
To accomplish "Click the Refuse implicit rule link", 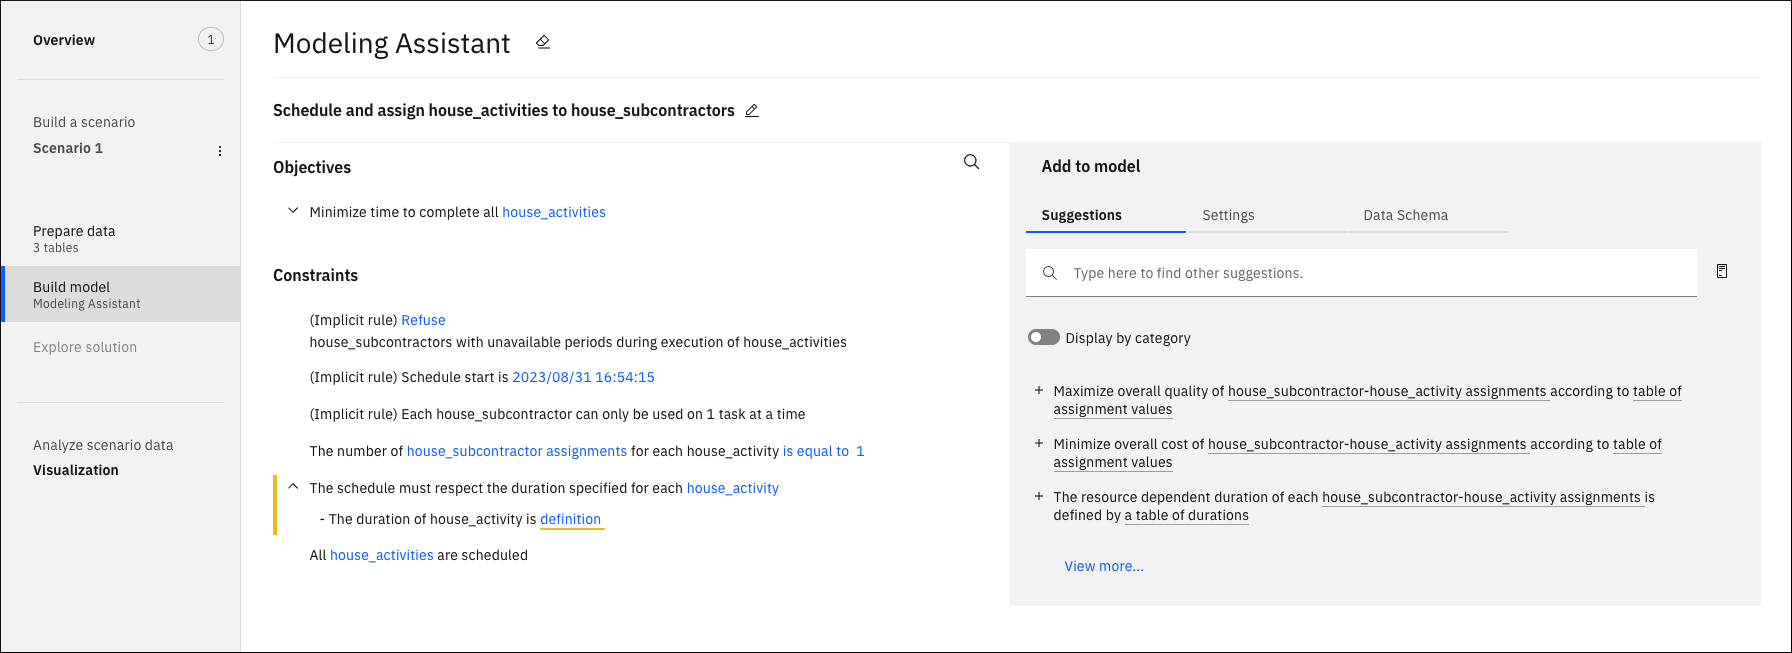I will [x=423, y=320].
